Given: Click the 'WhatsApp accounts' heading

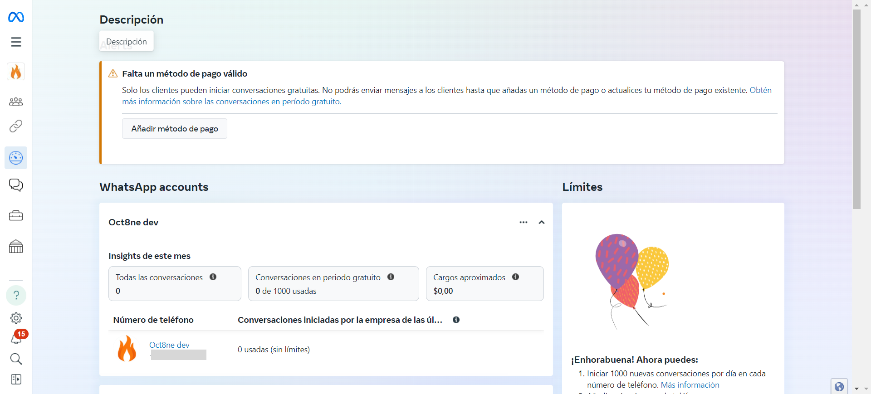Looking at the screenshot, I should [x=154, y=187].
